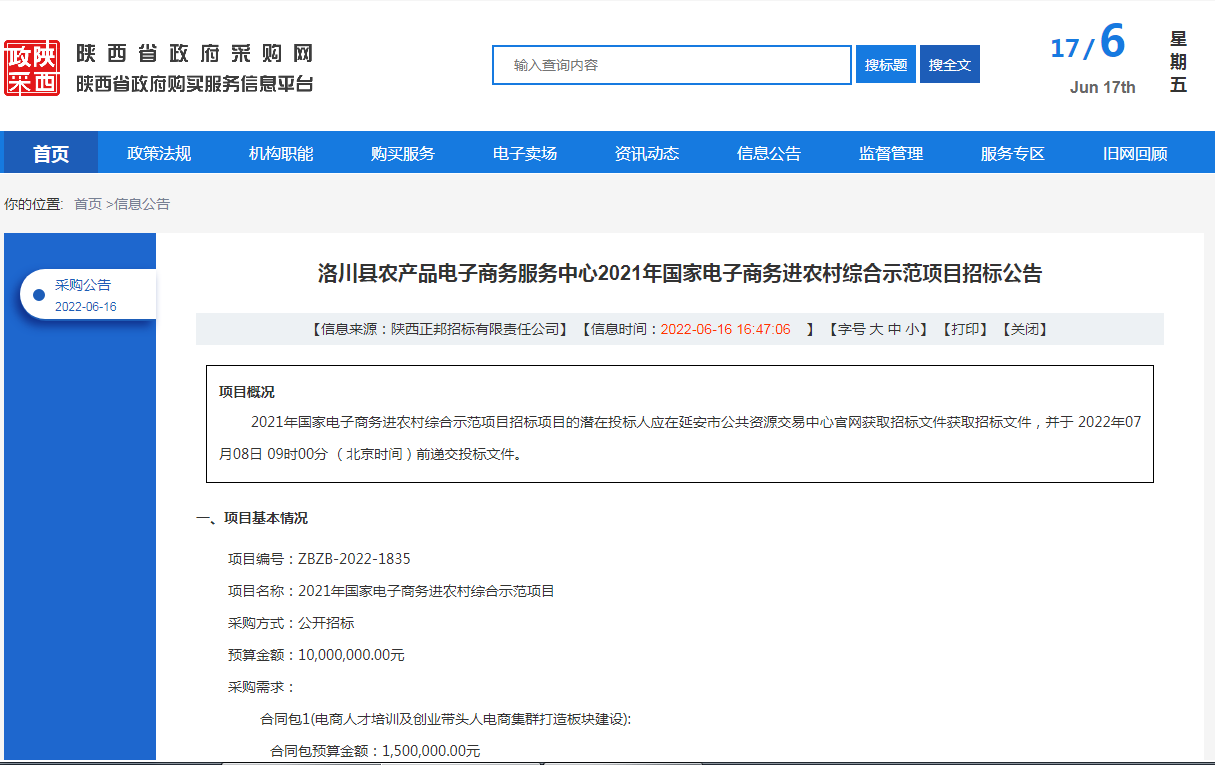
Task: Set the font size to 小
Action: (912, 329)
